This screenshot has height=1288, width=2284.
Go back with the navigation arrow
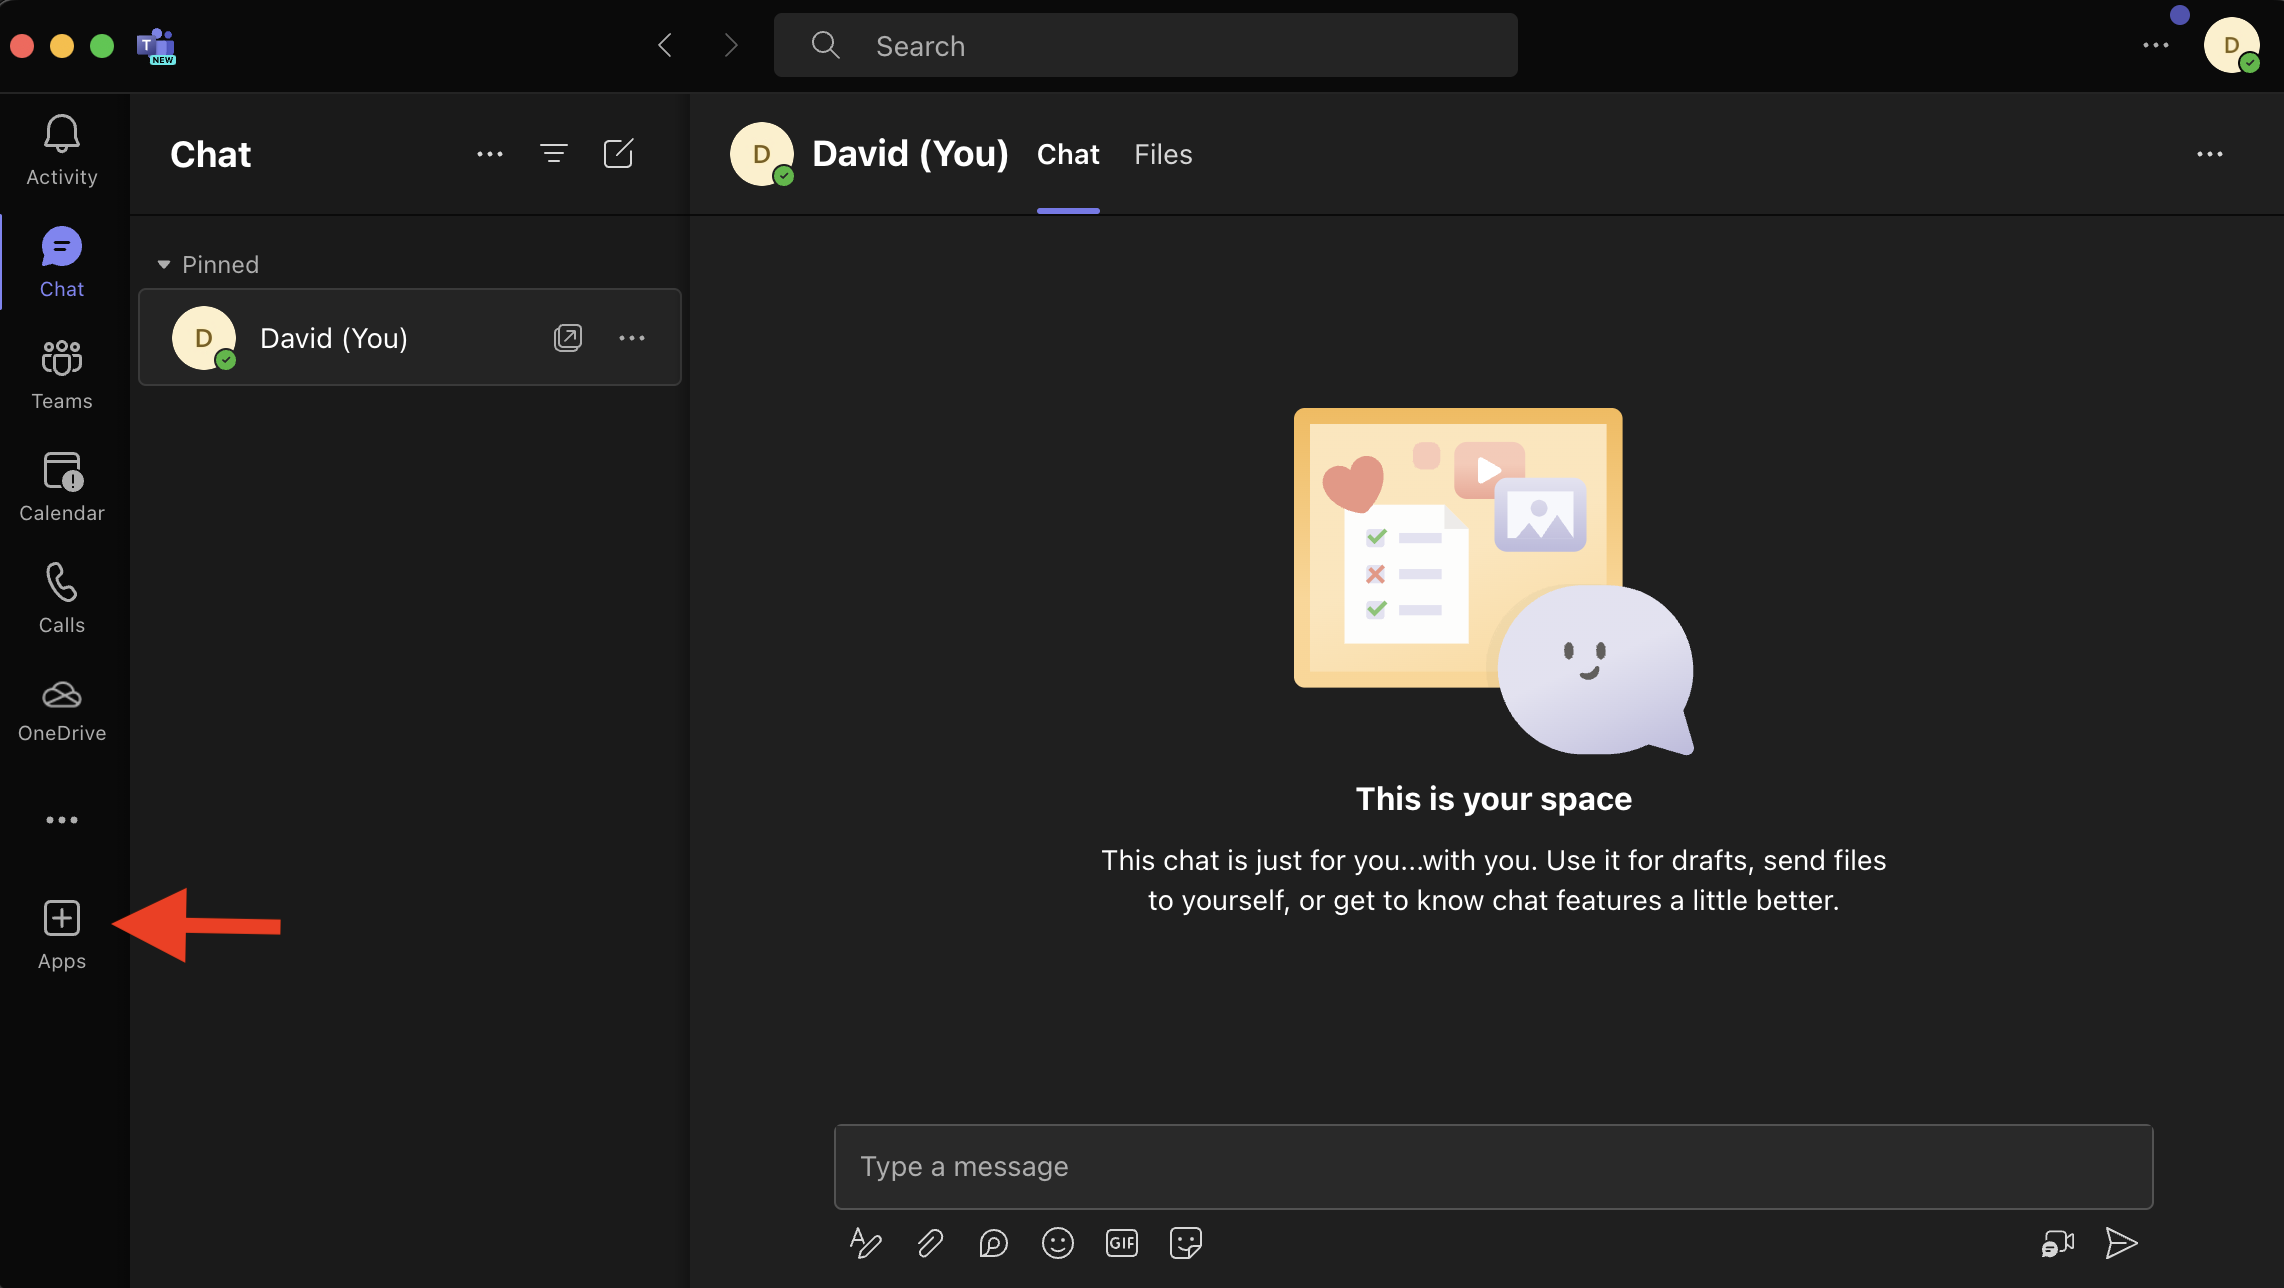[x=665, y=45]
